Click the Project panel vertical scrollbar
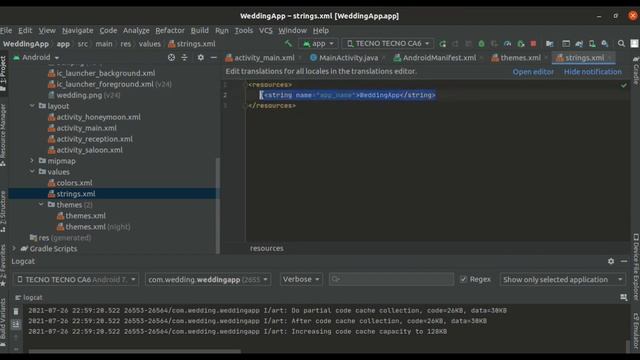This screenshot has width=640, height=360. click(218, 205)
